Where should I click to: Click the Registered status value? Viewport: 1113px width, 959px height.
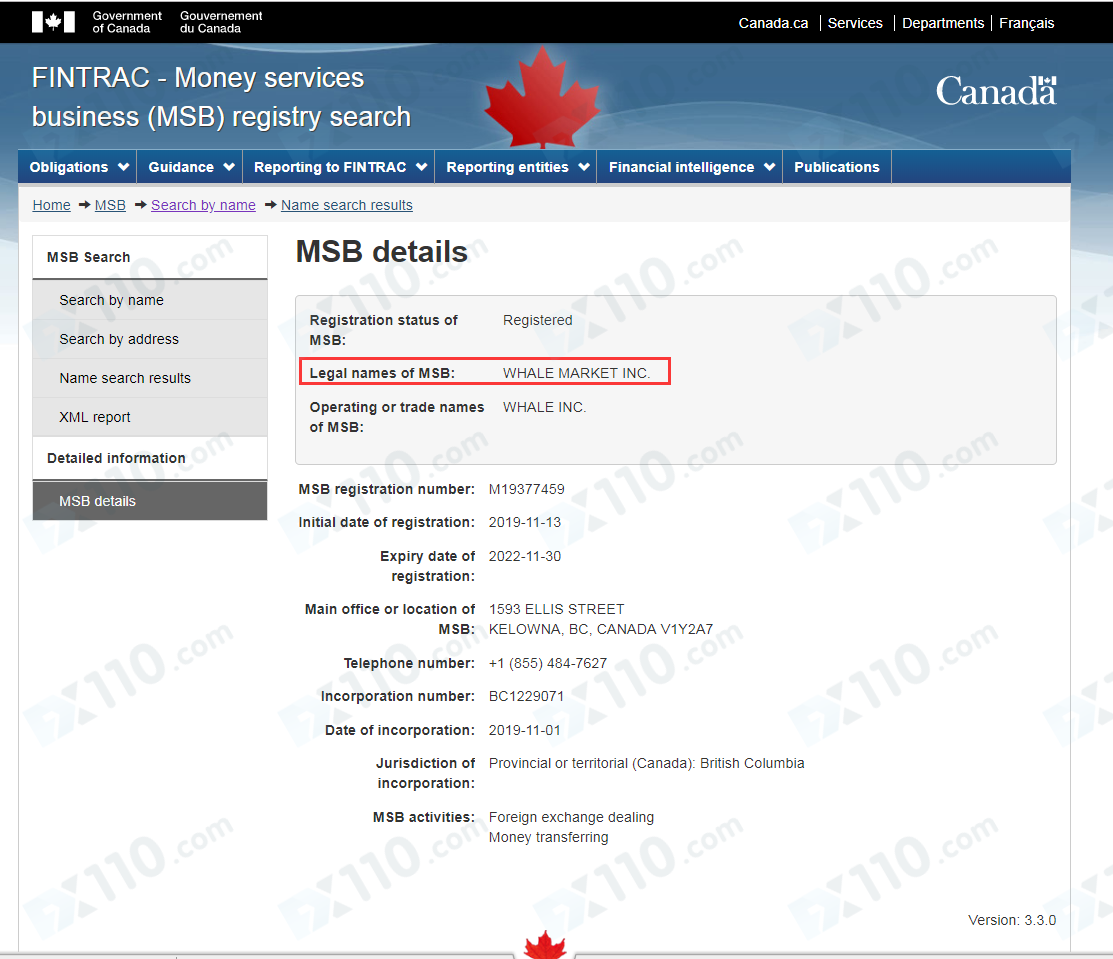tap(537, 320)
